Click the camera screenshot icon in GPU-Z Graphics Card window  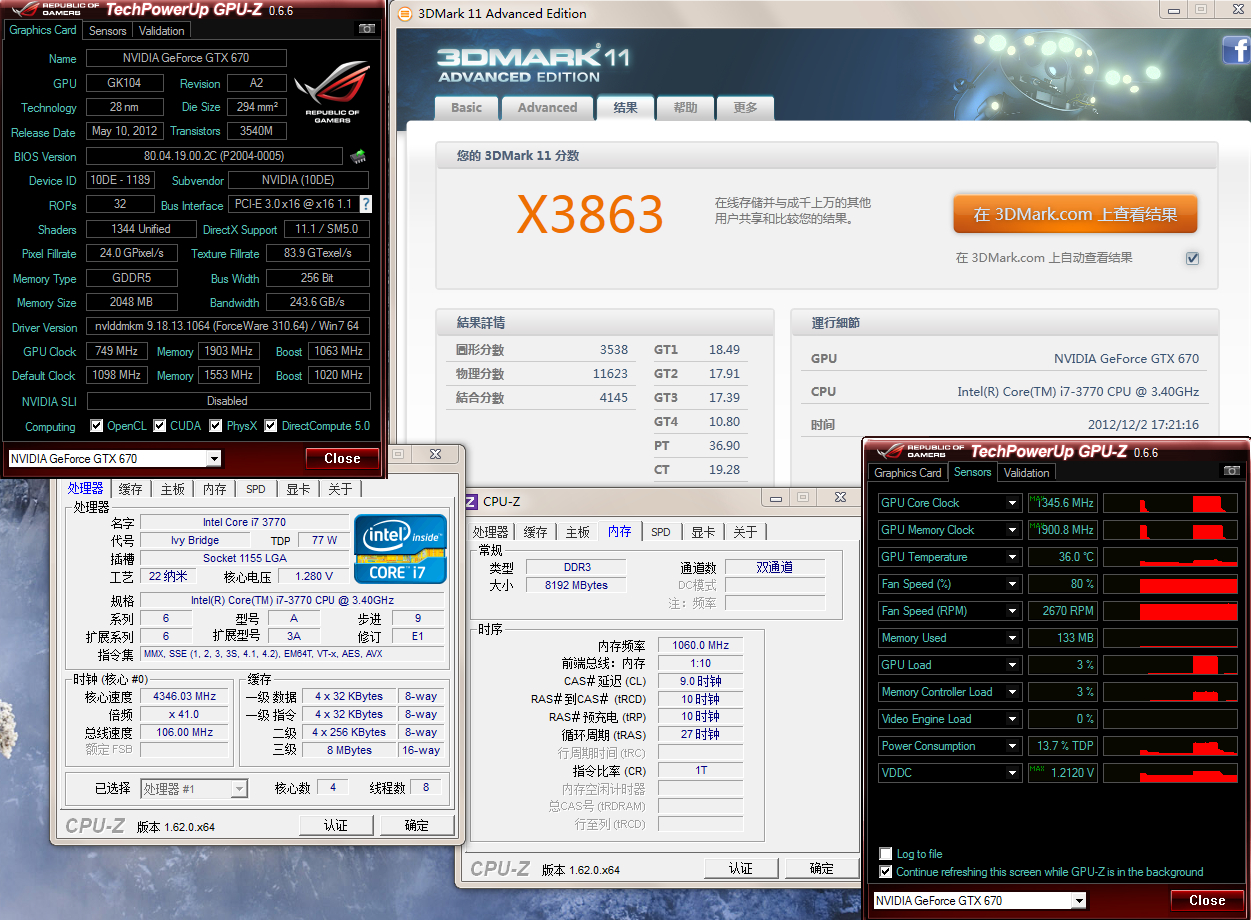point(367,30)
